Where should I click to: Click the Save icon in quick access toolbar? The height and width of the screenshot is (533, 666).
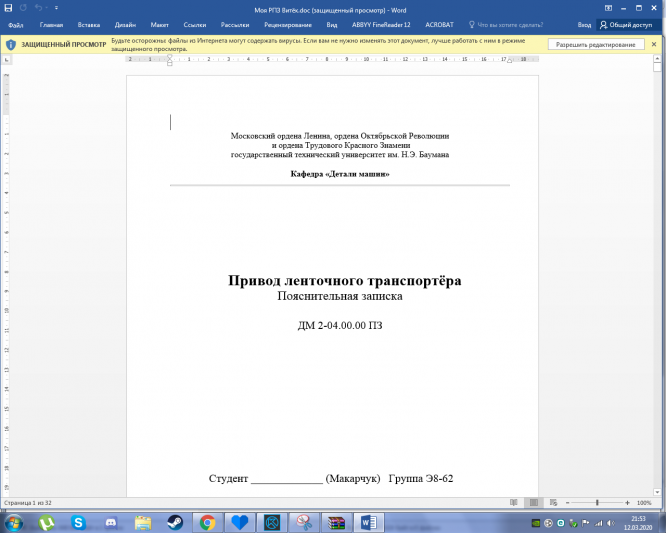(x=8, y=8)
